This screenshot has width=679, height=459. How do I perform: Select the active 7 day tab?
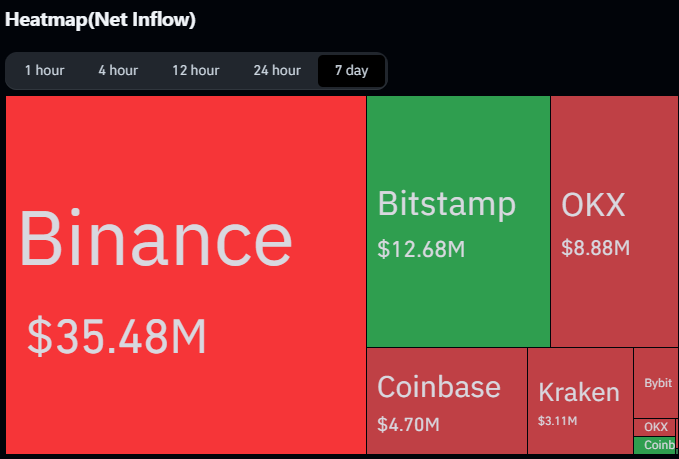coord(351,70)
